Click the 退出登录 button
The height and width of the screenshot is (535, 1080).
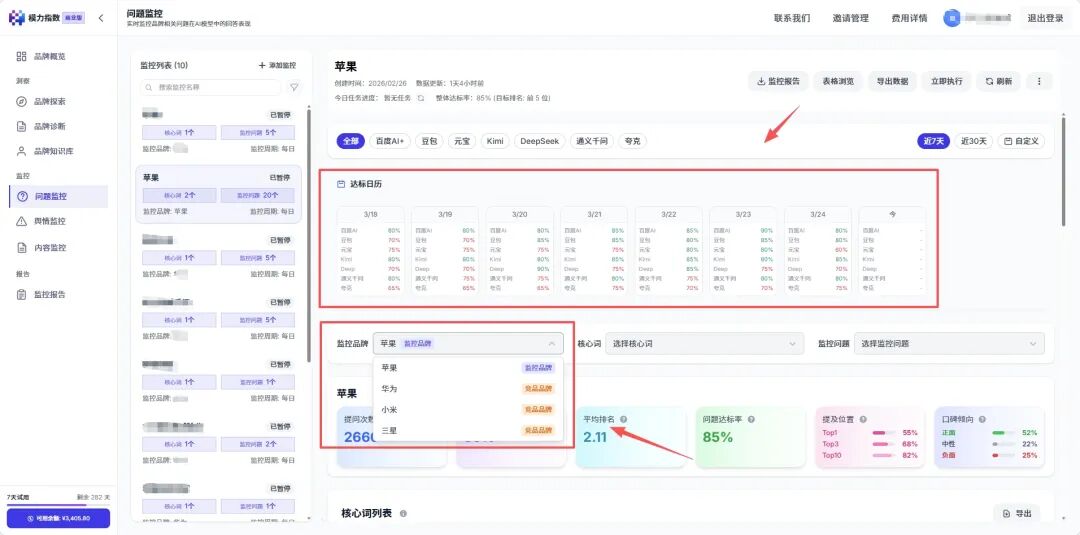[x=1046, y=19]
